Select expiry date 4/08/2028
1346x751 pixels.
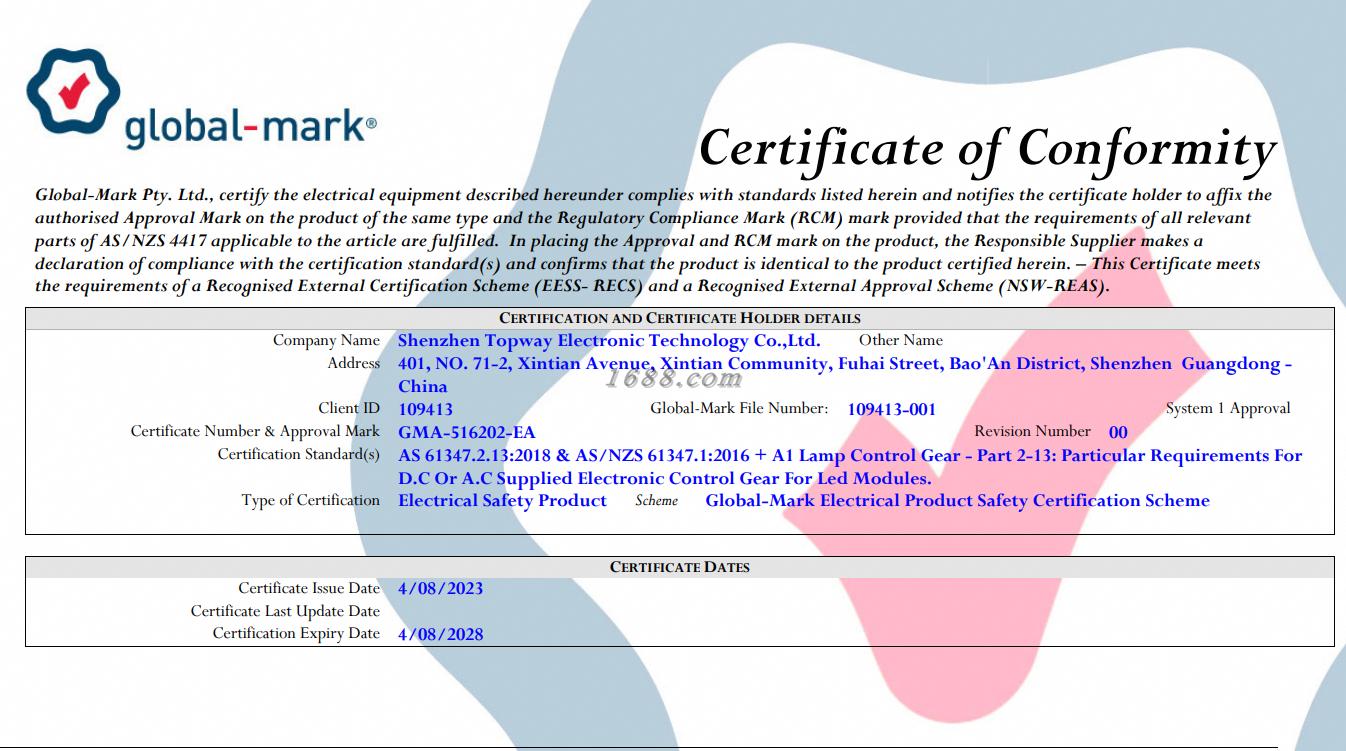point(440,634)
